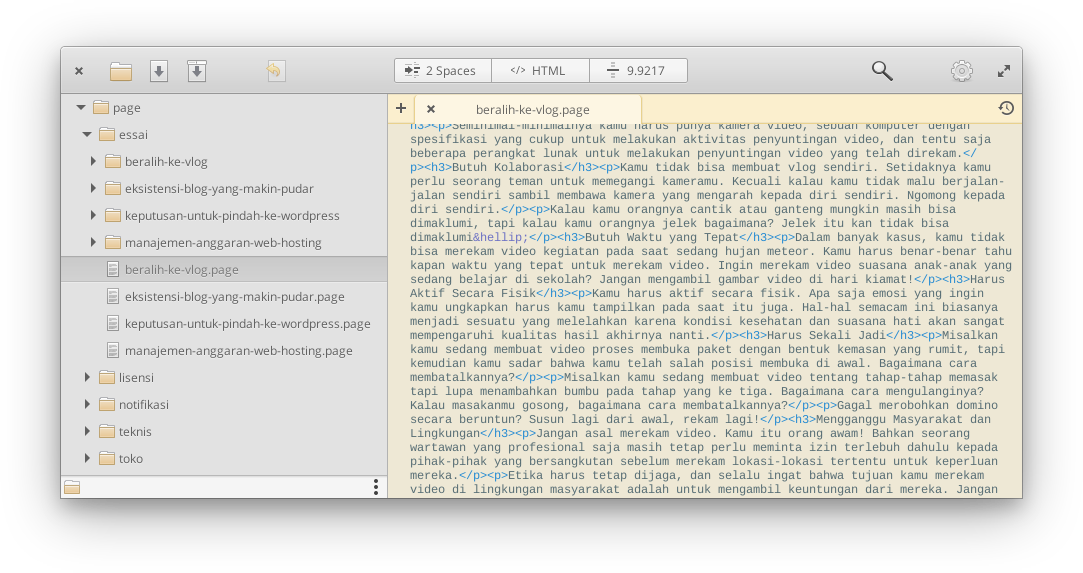
Task: Expand the lisensi folder
Action: tap(87, 377)
